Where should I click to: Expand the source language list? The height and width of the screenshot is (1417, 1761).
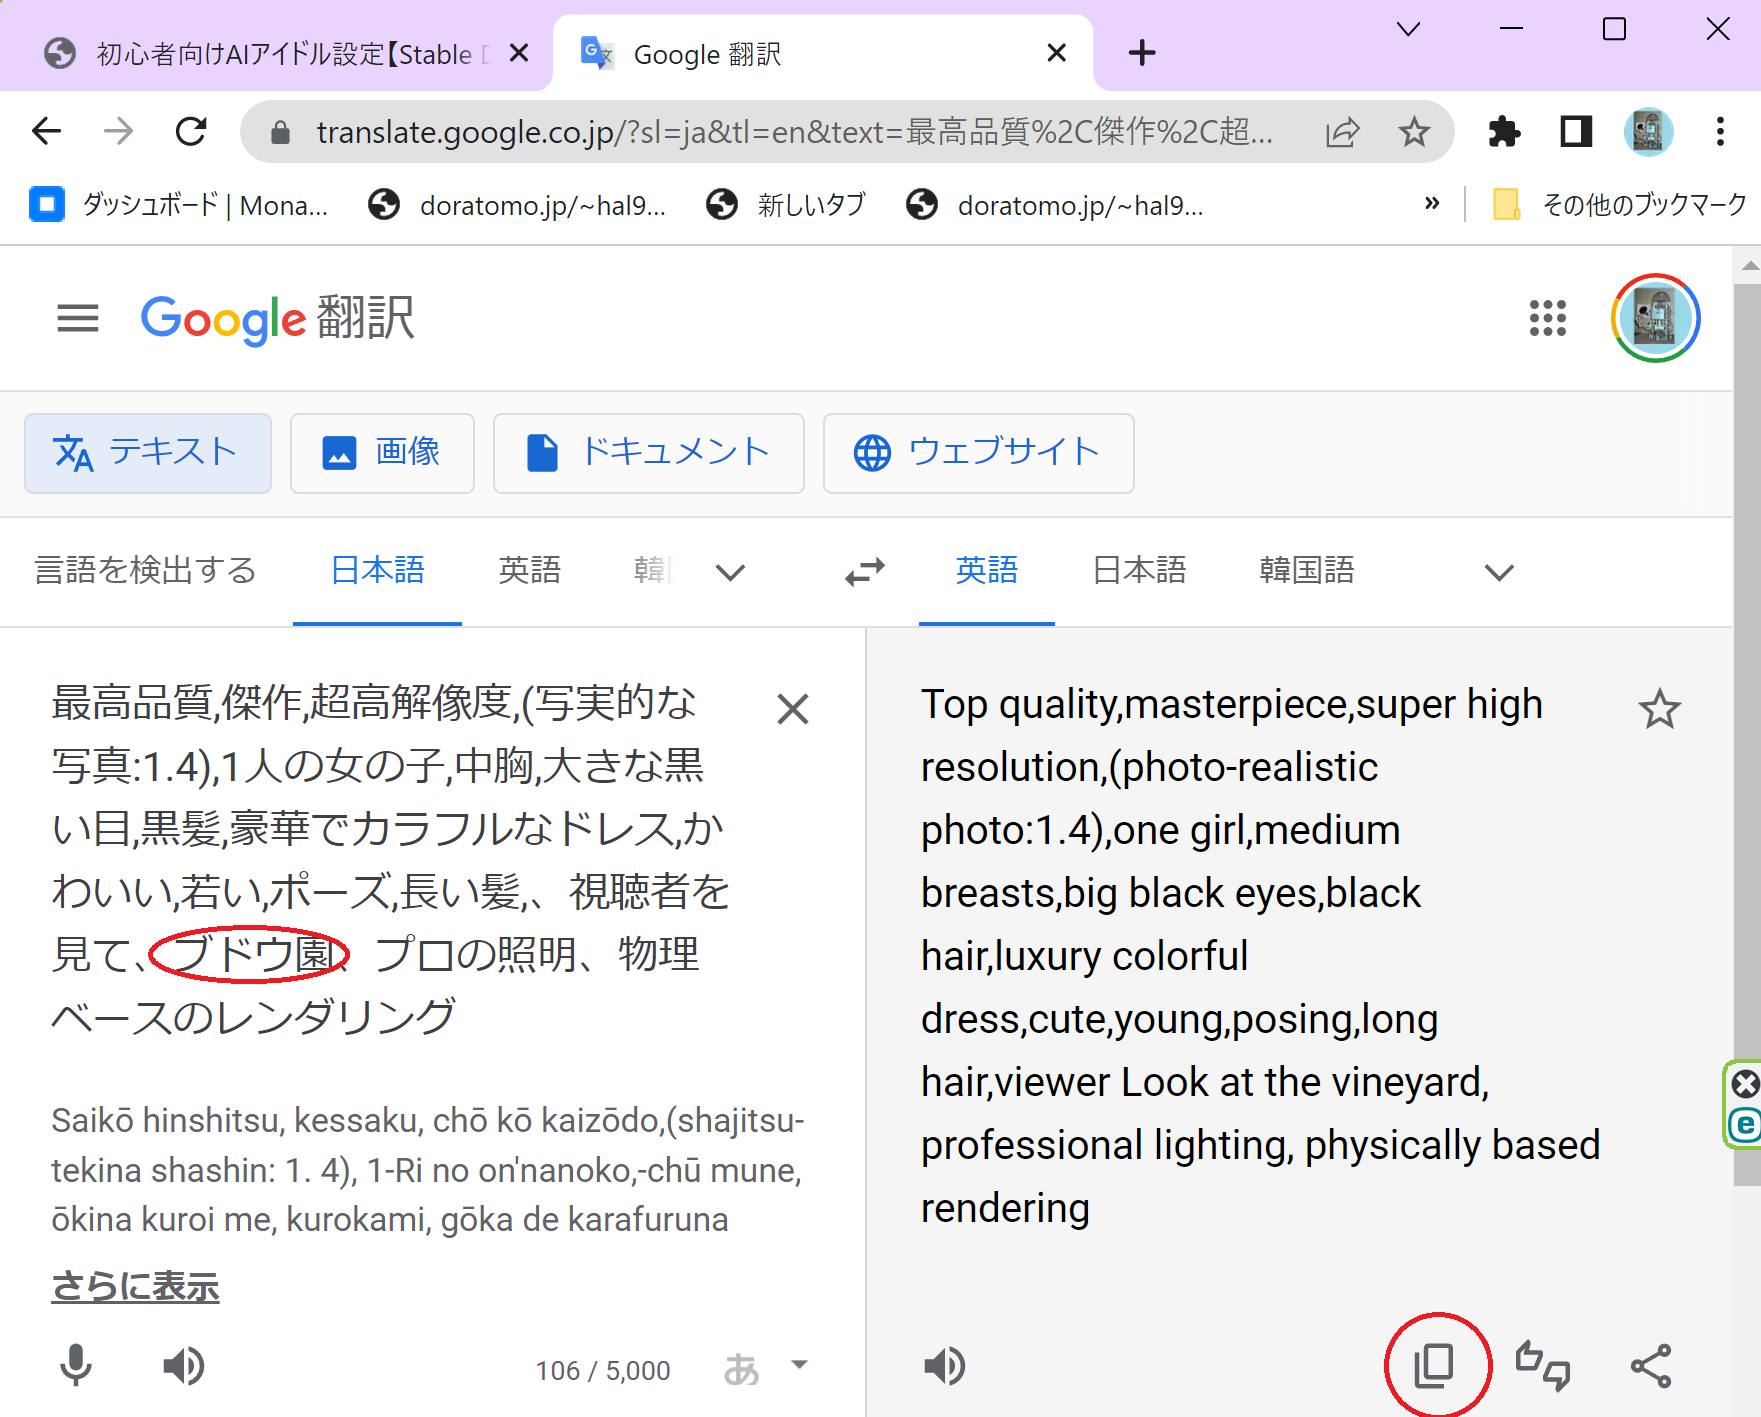(731, 572)
